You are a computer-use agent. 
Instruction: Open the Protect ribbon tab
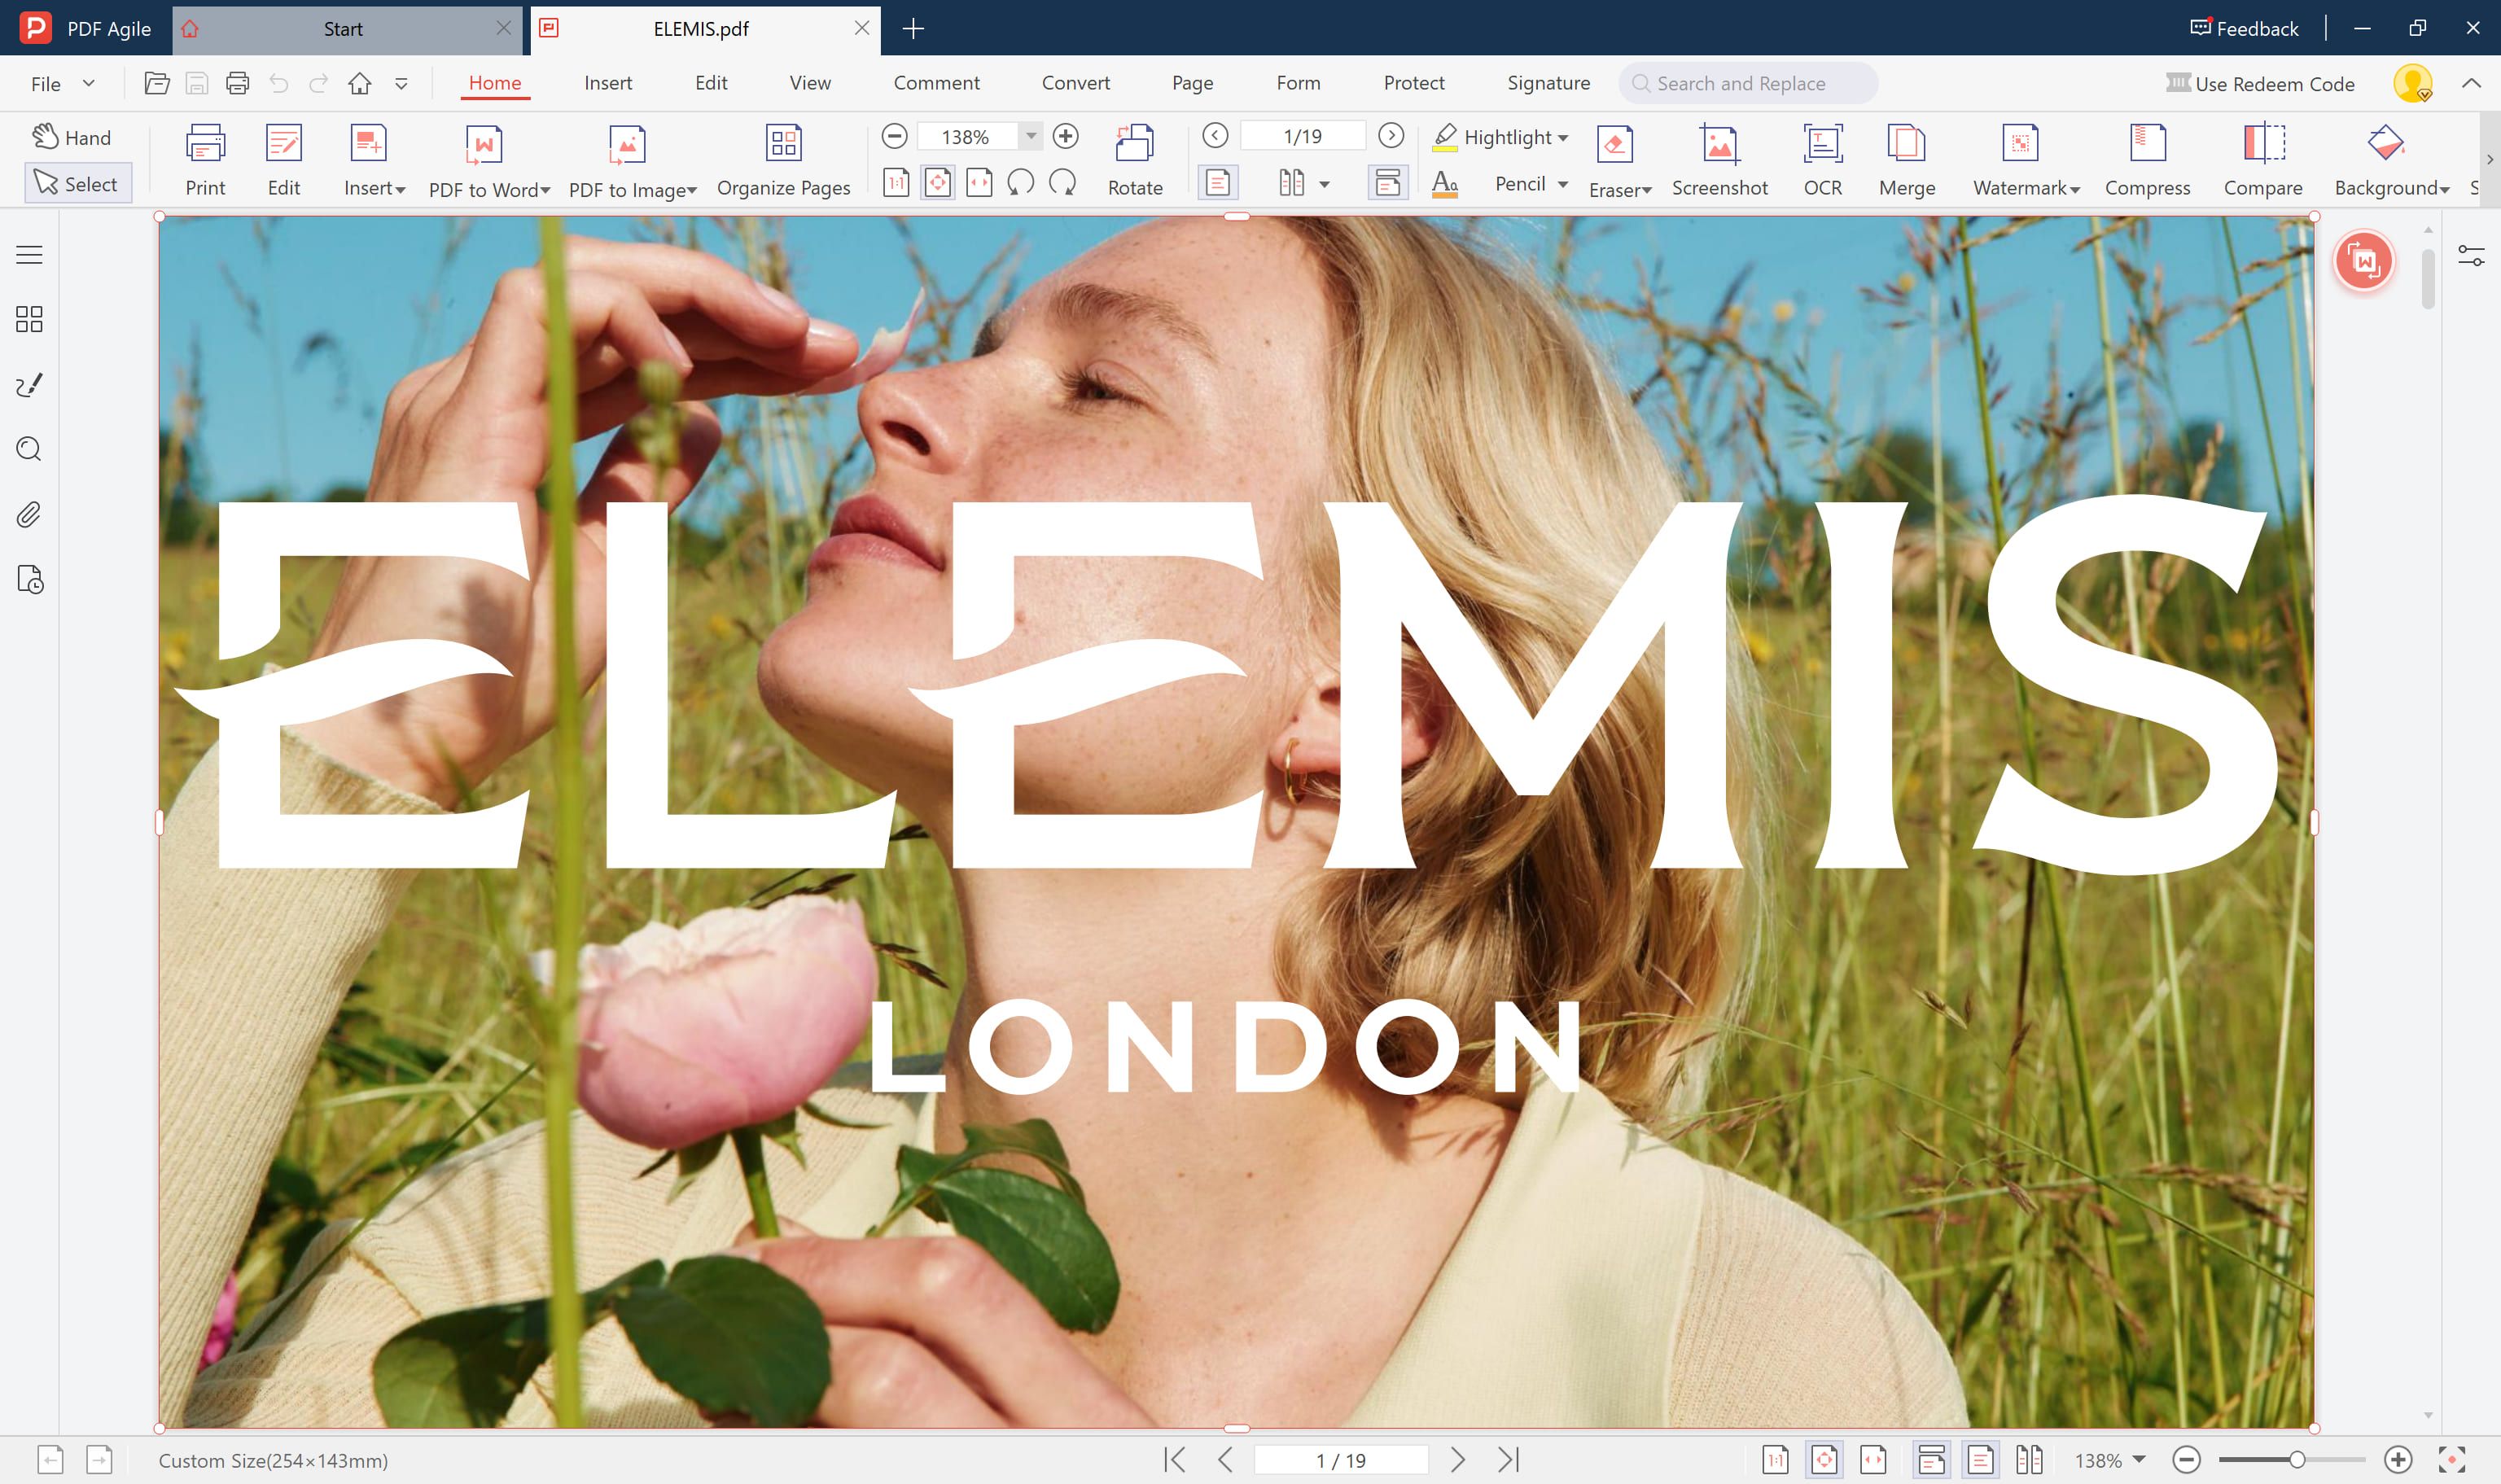click(1413, 83)
